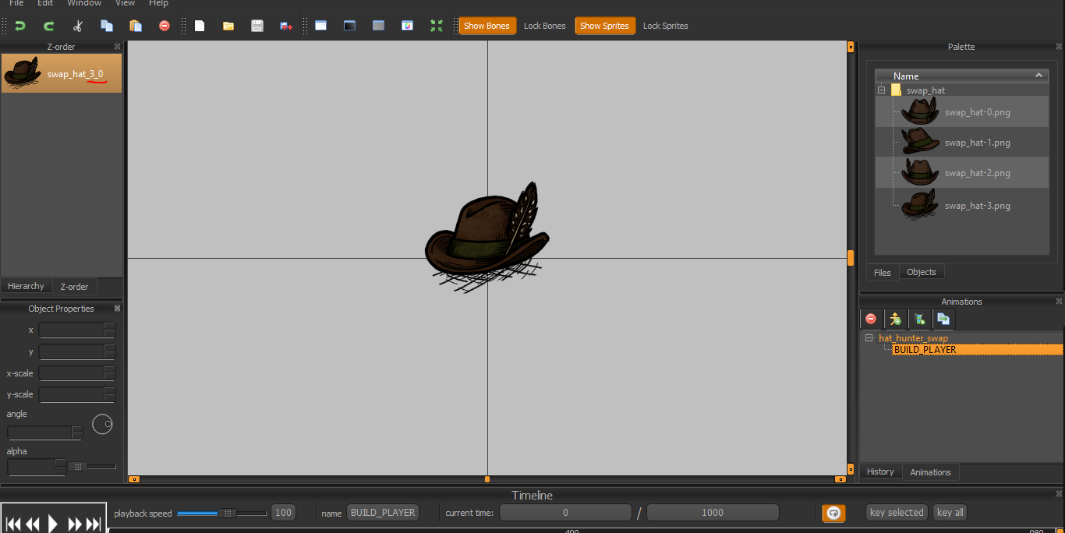
Task: Collapse the hat_hunter_swap entity tree
Action: point(869,338)
